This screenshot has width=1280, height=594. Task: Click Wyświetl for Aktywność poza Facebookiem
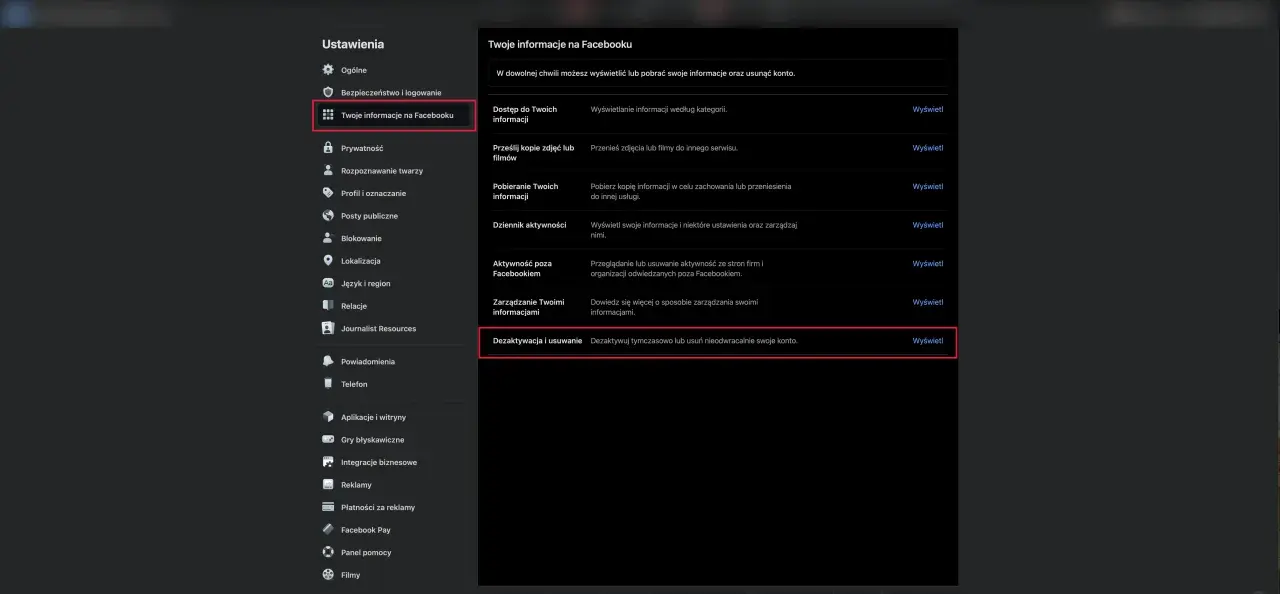[x=928, y=264]
